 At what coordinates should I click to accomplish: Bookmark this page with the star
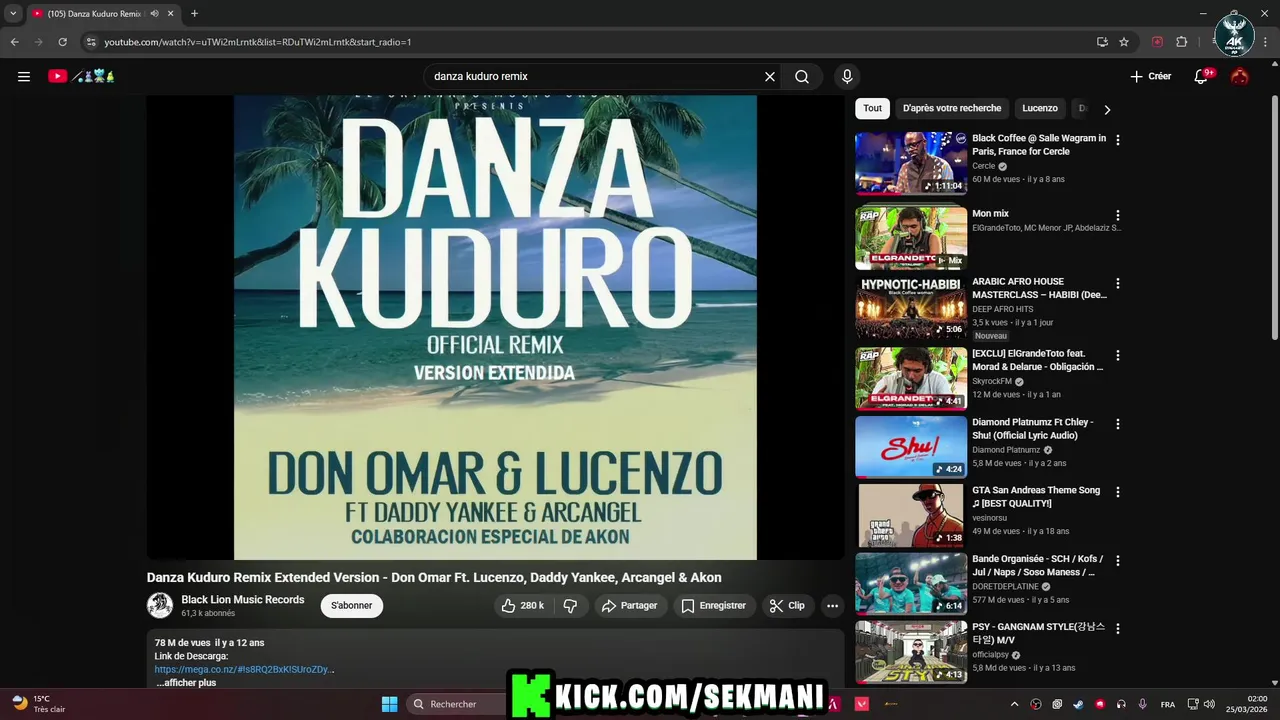1124,42
